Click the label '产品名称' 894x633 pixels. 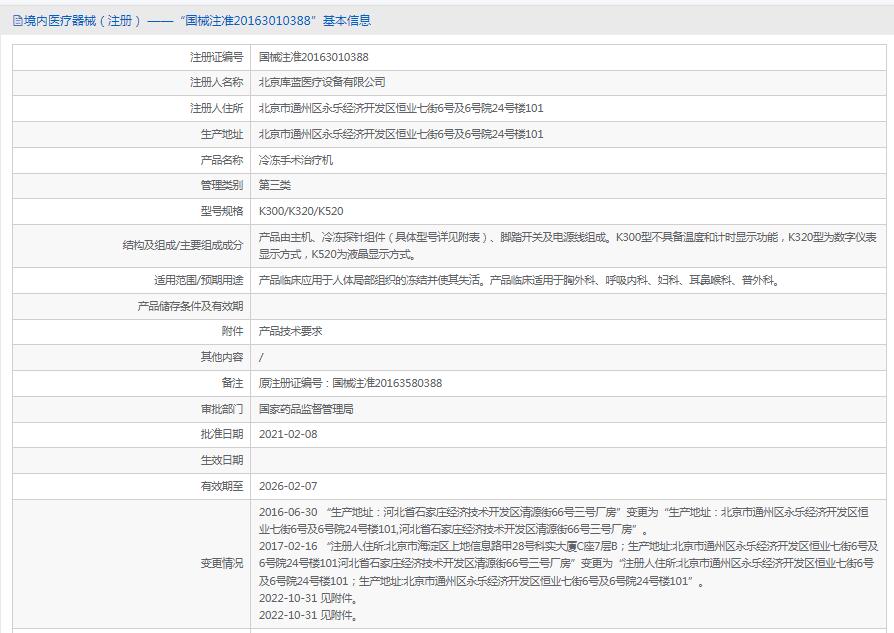point(222,160)
